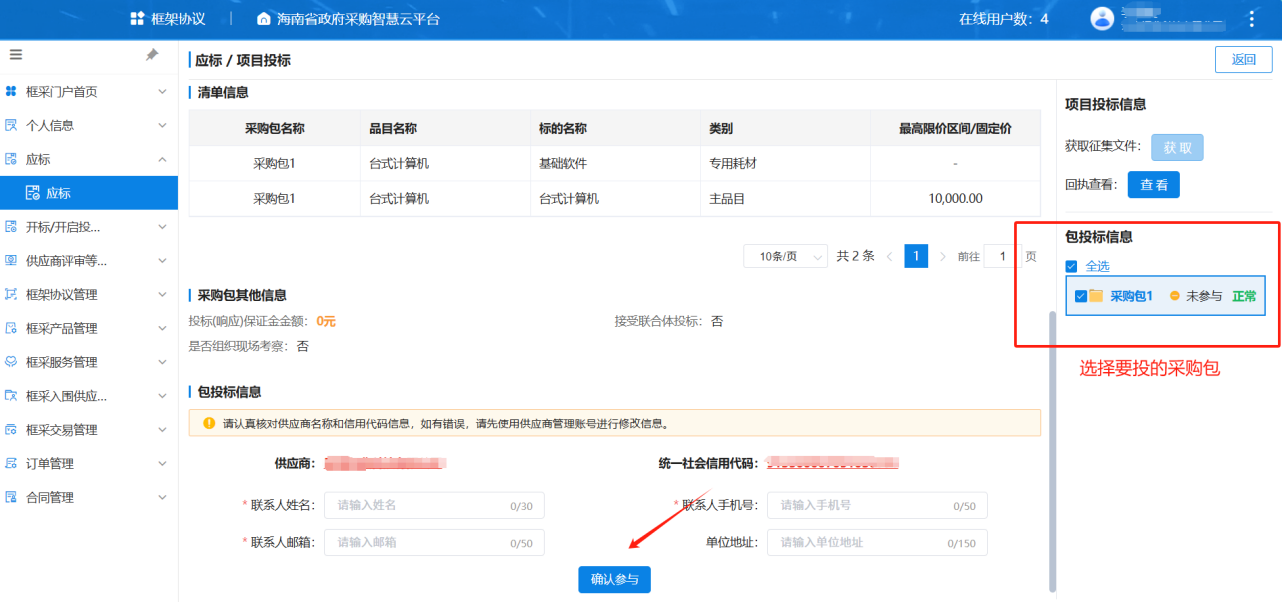Expand the 订单管理 menu chevron
The image size is (1282, 602).
pyautogui.click(x=162, y=464)
